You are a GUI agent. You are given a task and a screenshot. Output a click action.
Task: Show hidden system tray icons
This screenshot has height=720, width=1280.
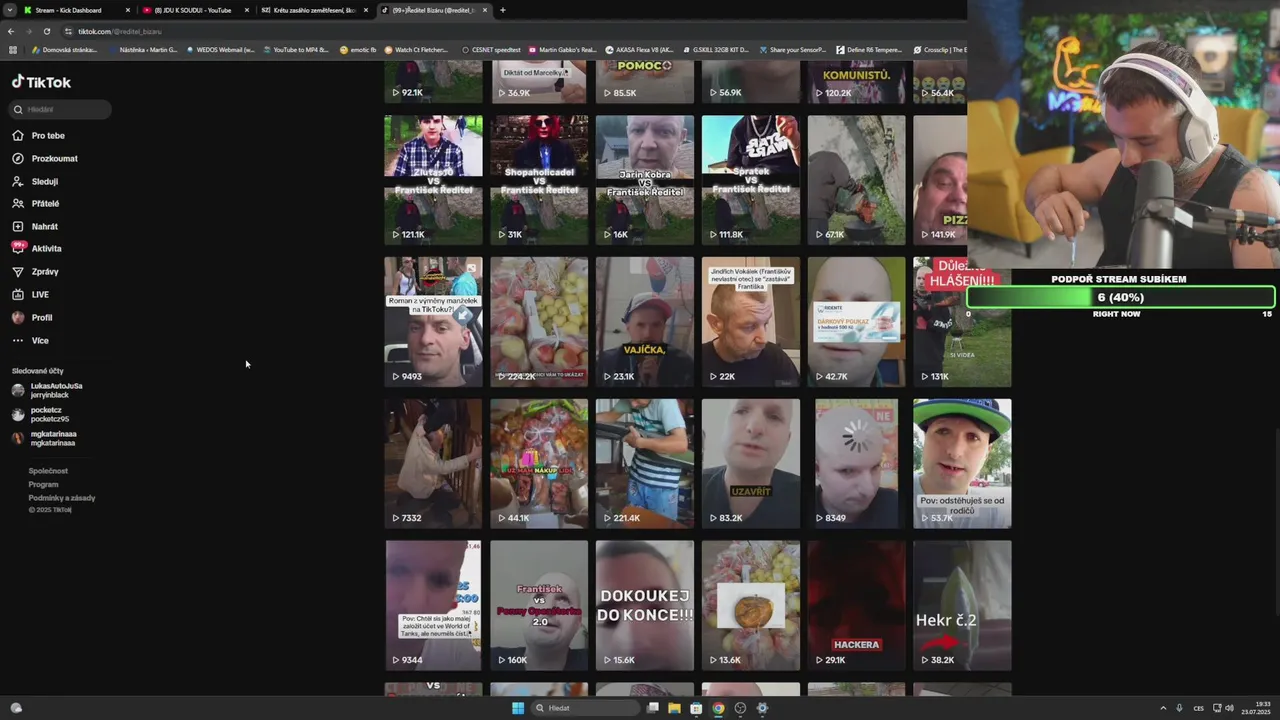tap(1163, 708)
